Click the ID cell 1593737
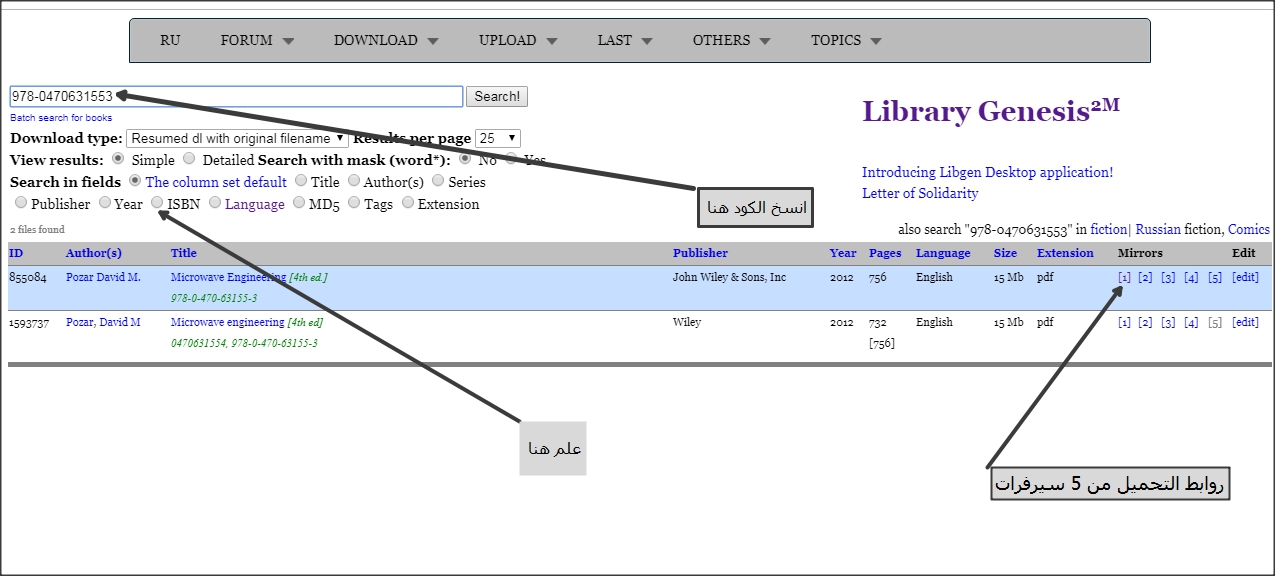1275x576 pixels. (29, 322)
